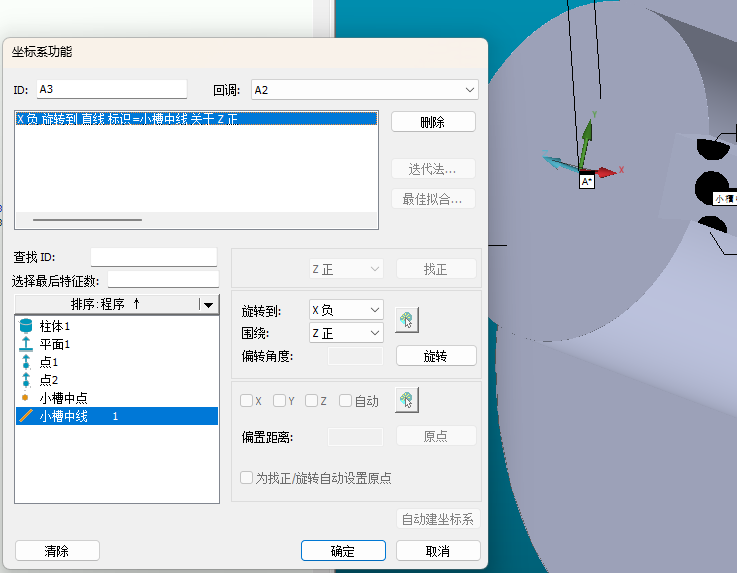Enable the X origin checkbox

coord(246,400)
